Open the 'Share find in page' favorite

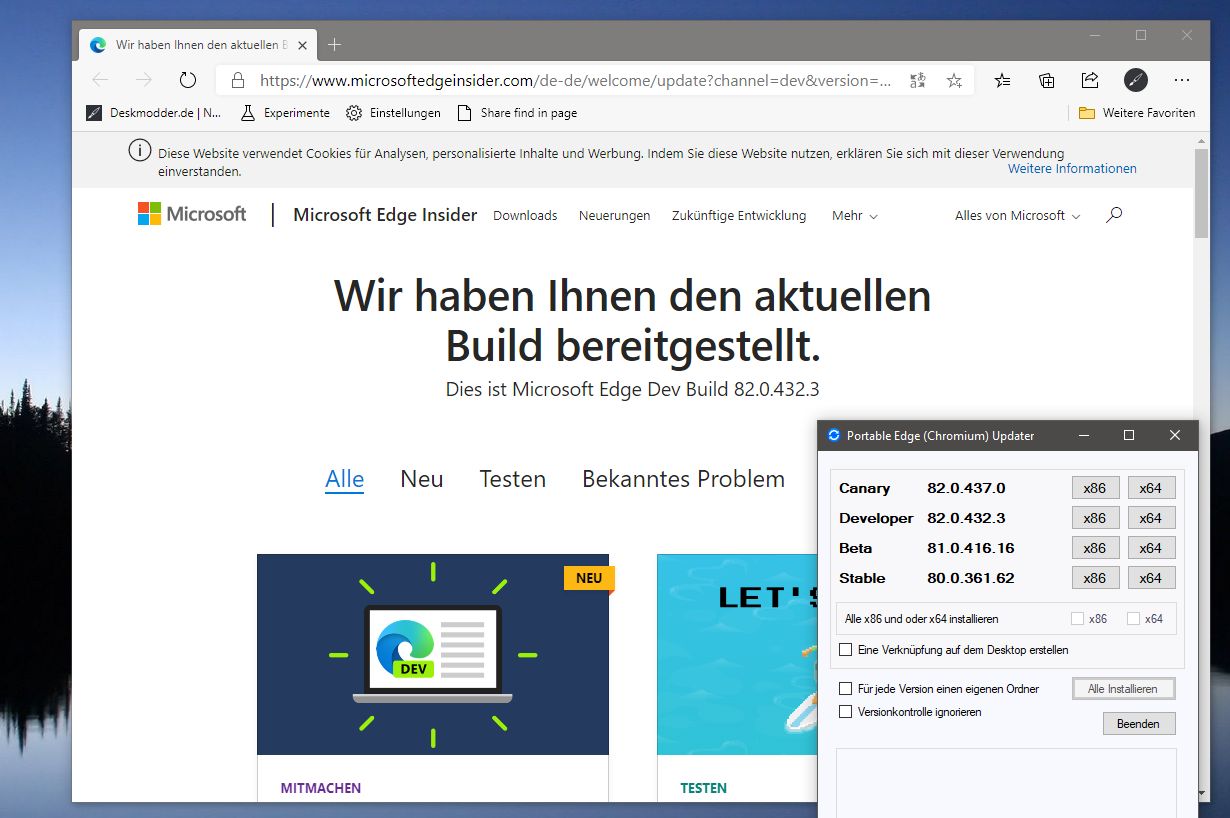pos(517,113)
